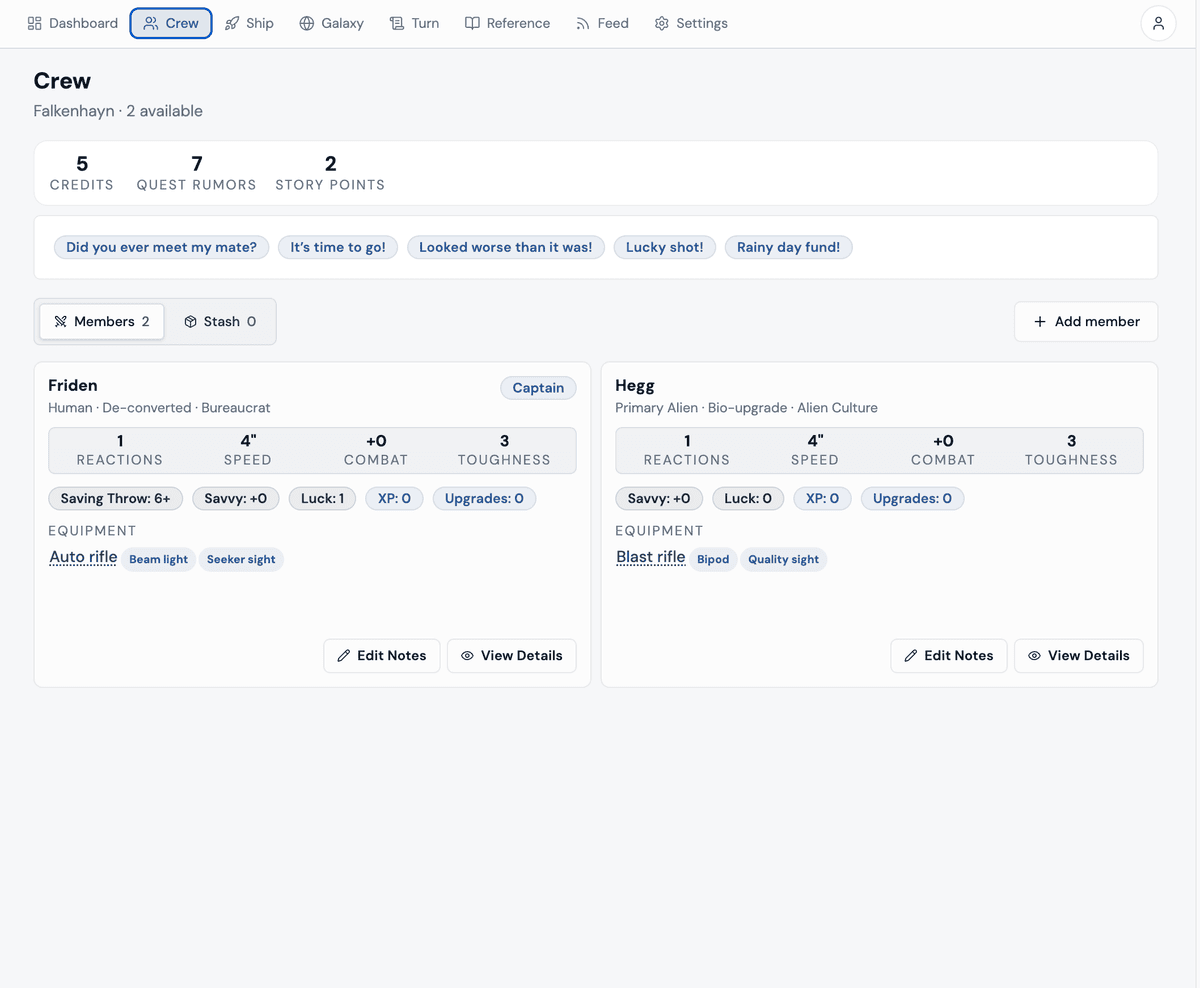Edit Notes for Hegg
The height and width of the screenshot is (988, 1200).
point(949,655)
